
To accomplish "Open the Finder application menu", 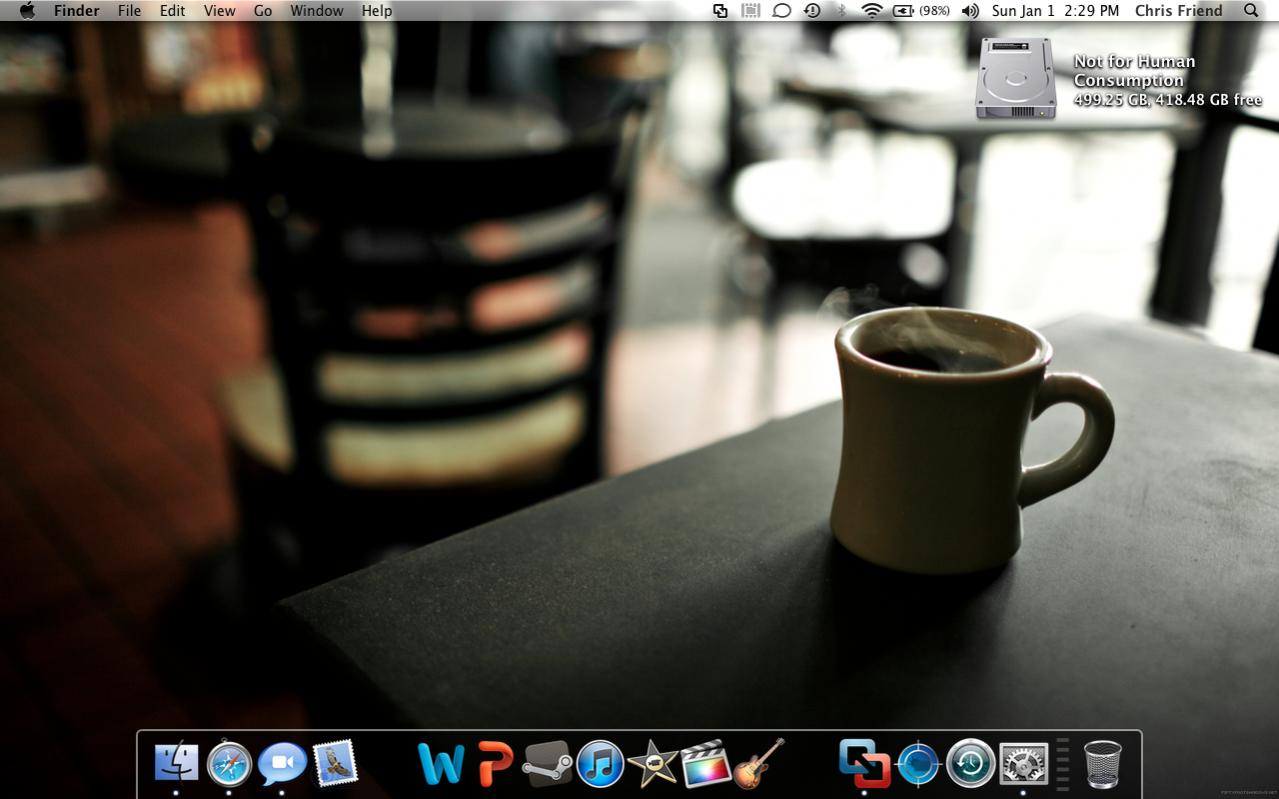I will pos(77,11).
